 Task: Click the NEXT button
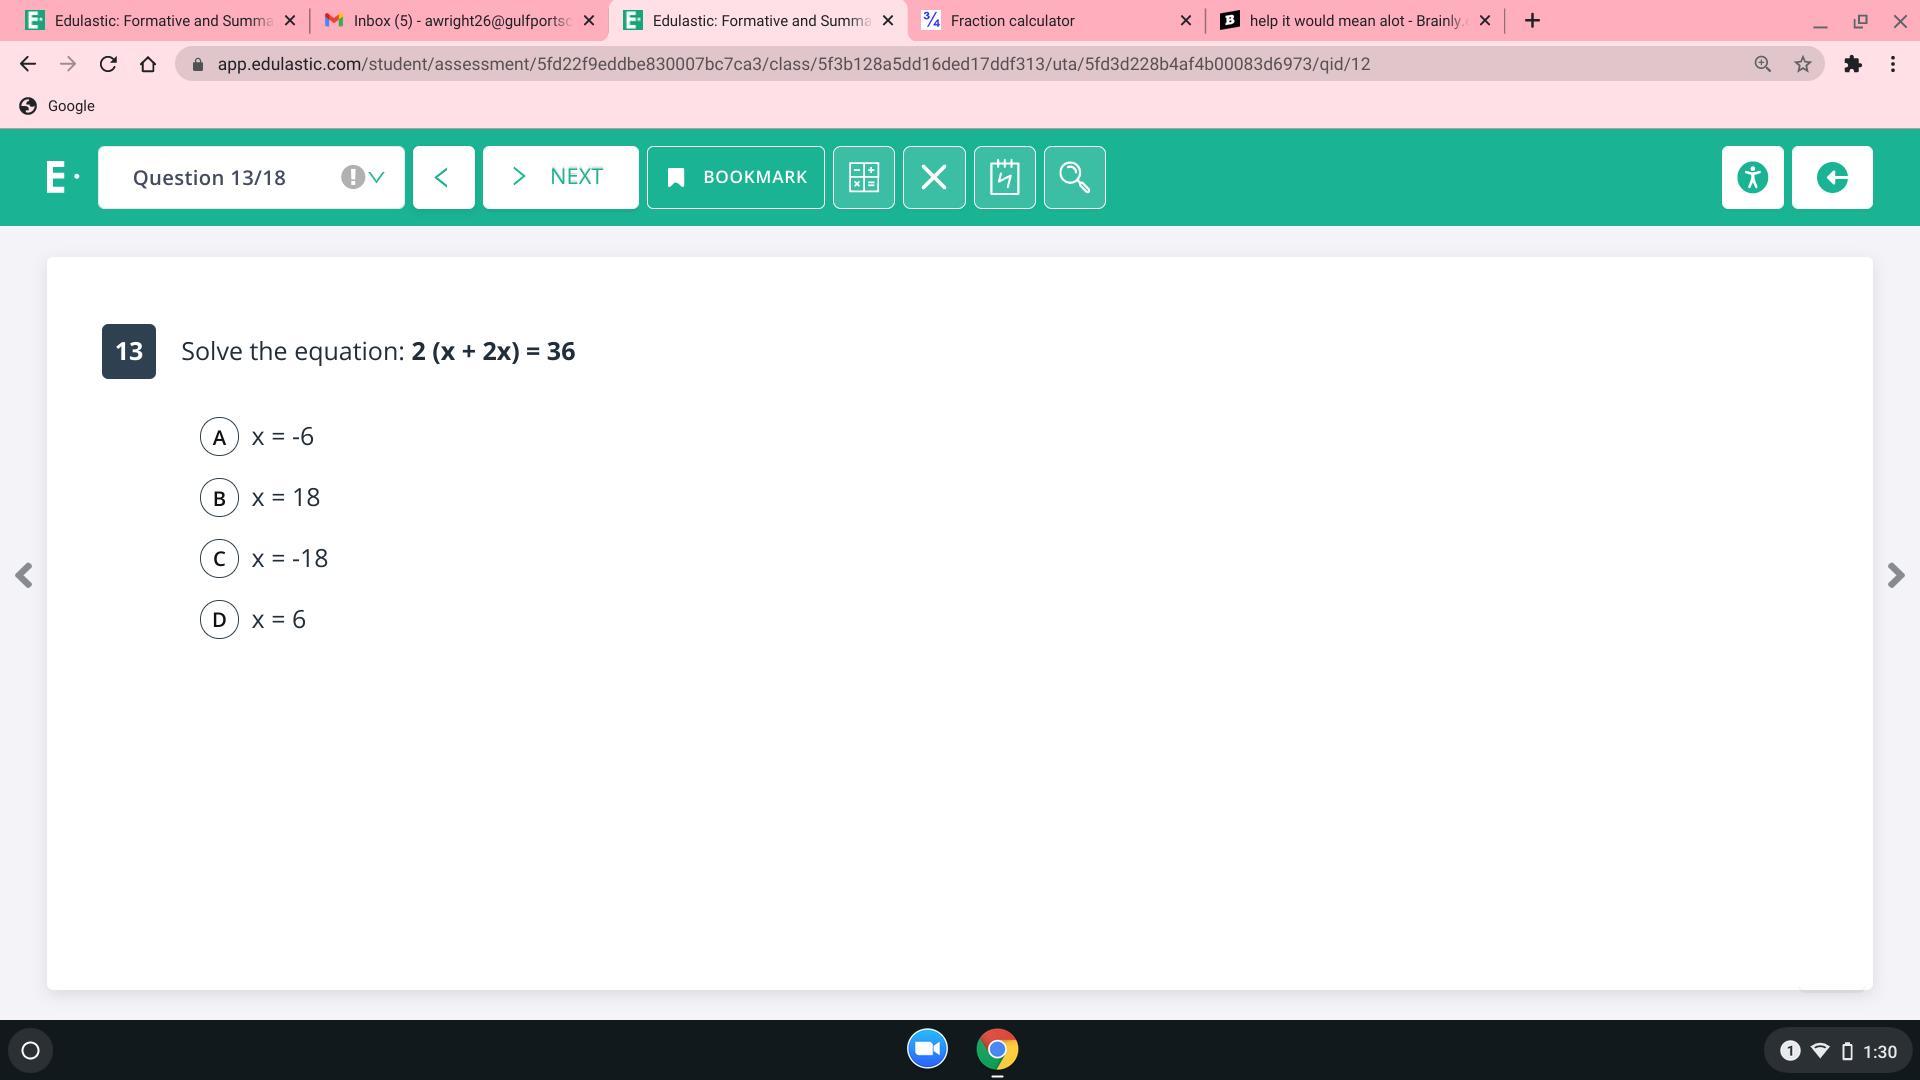pyautogui.click(x=560, y=177)
